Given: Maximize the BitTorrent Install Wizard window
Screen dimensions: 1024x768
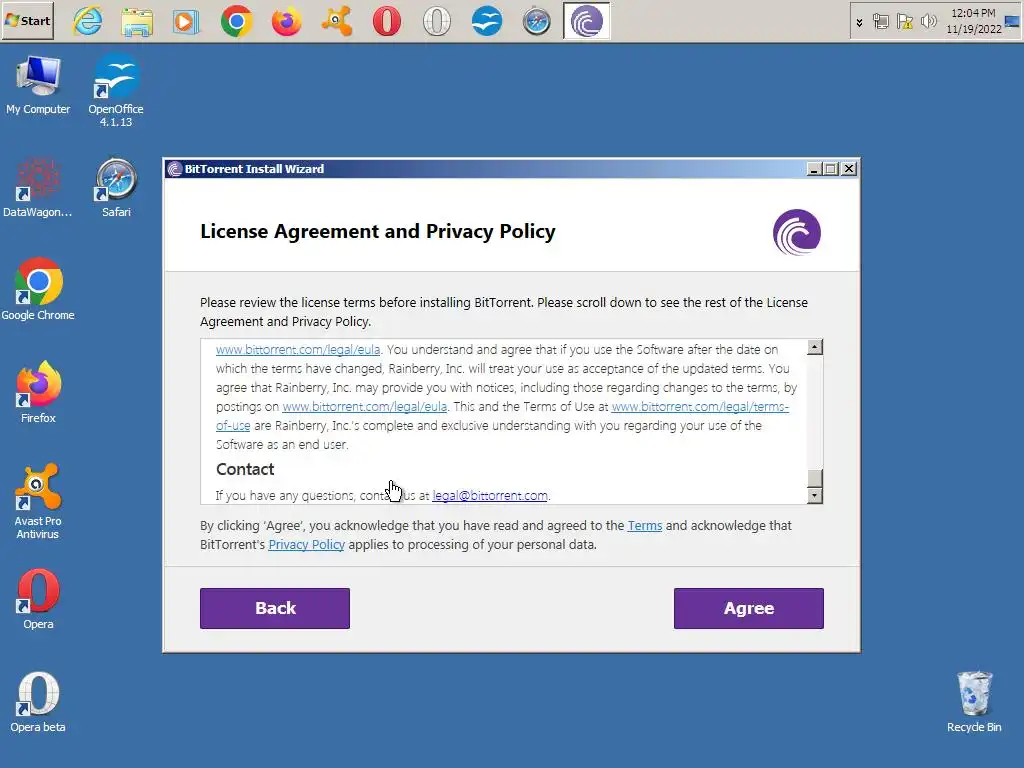Looking at the screenshot, I should pos(831,169).
